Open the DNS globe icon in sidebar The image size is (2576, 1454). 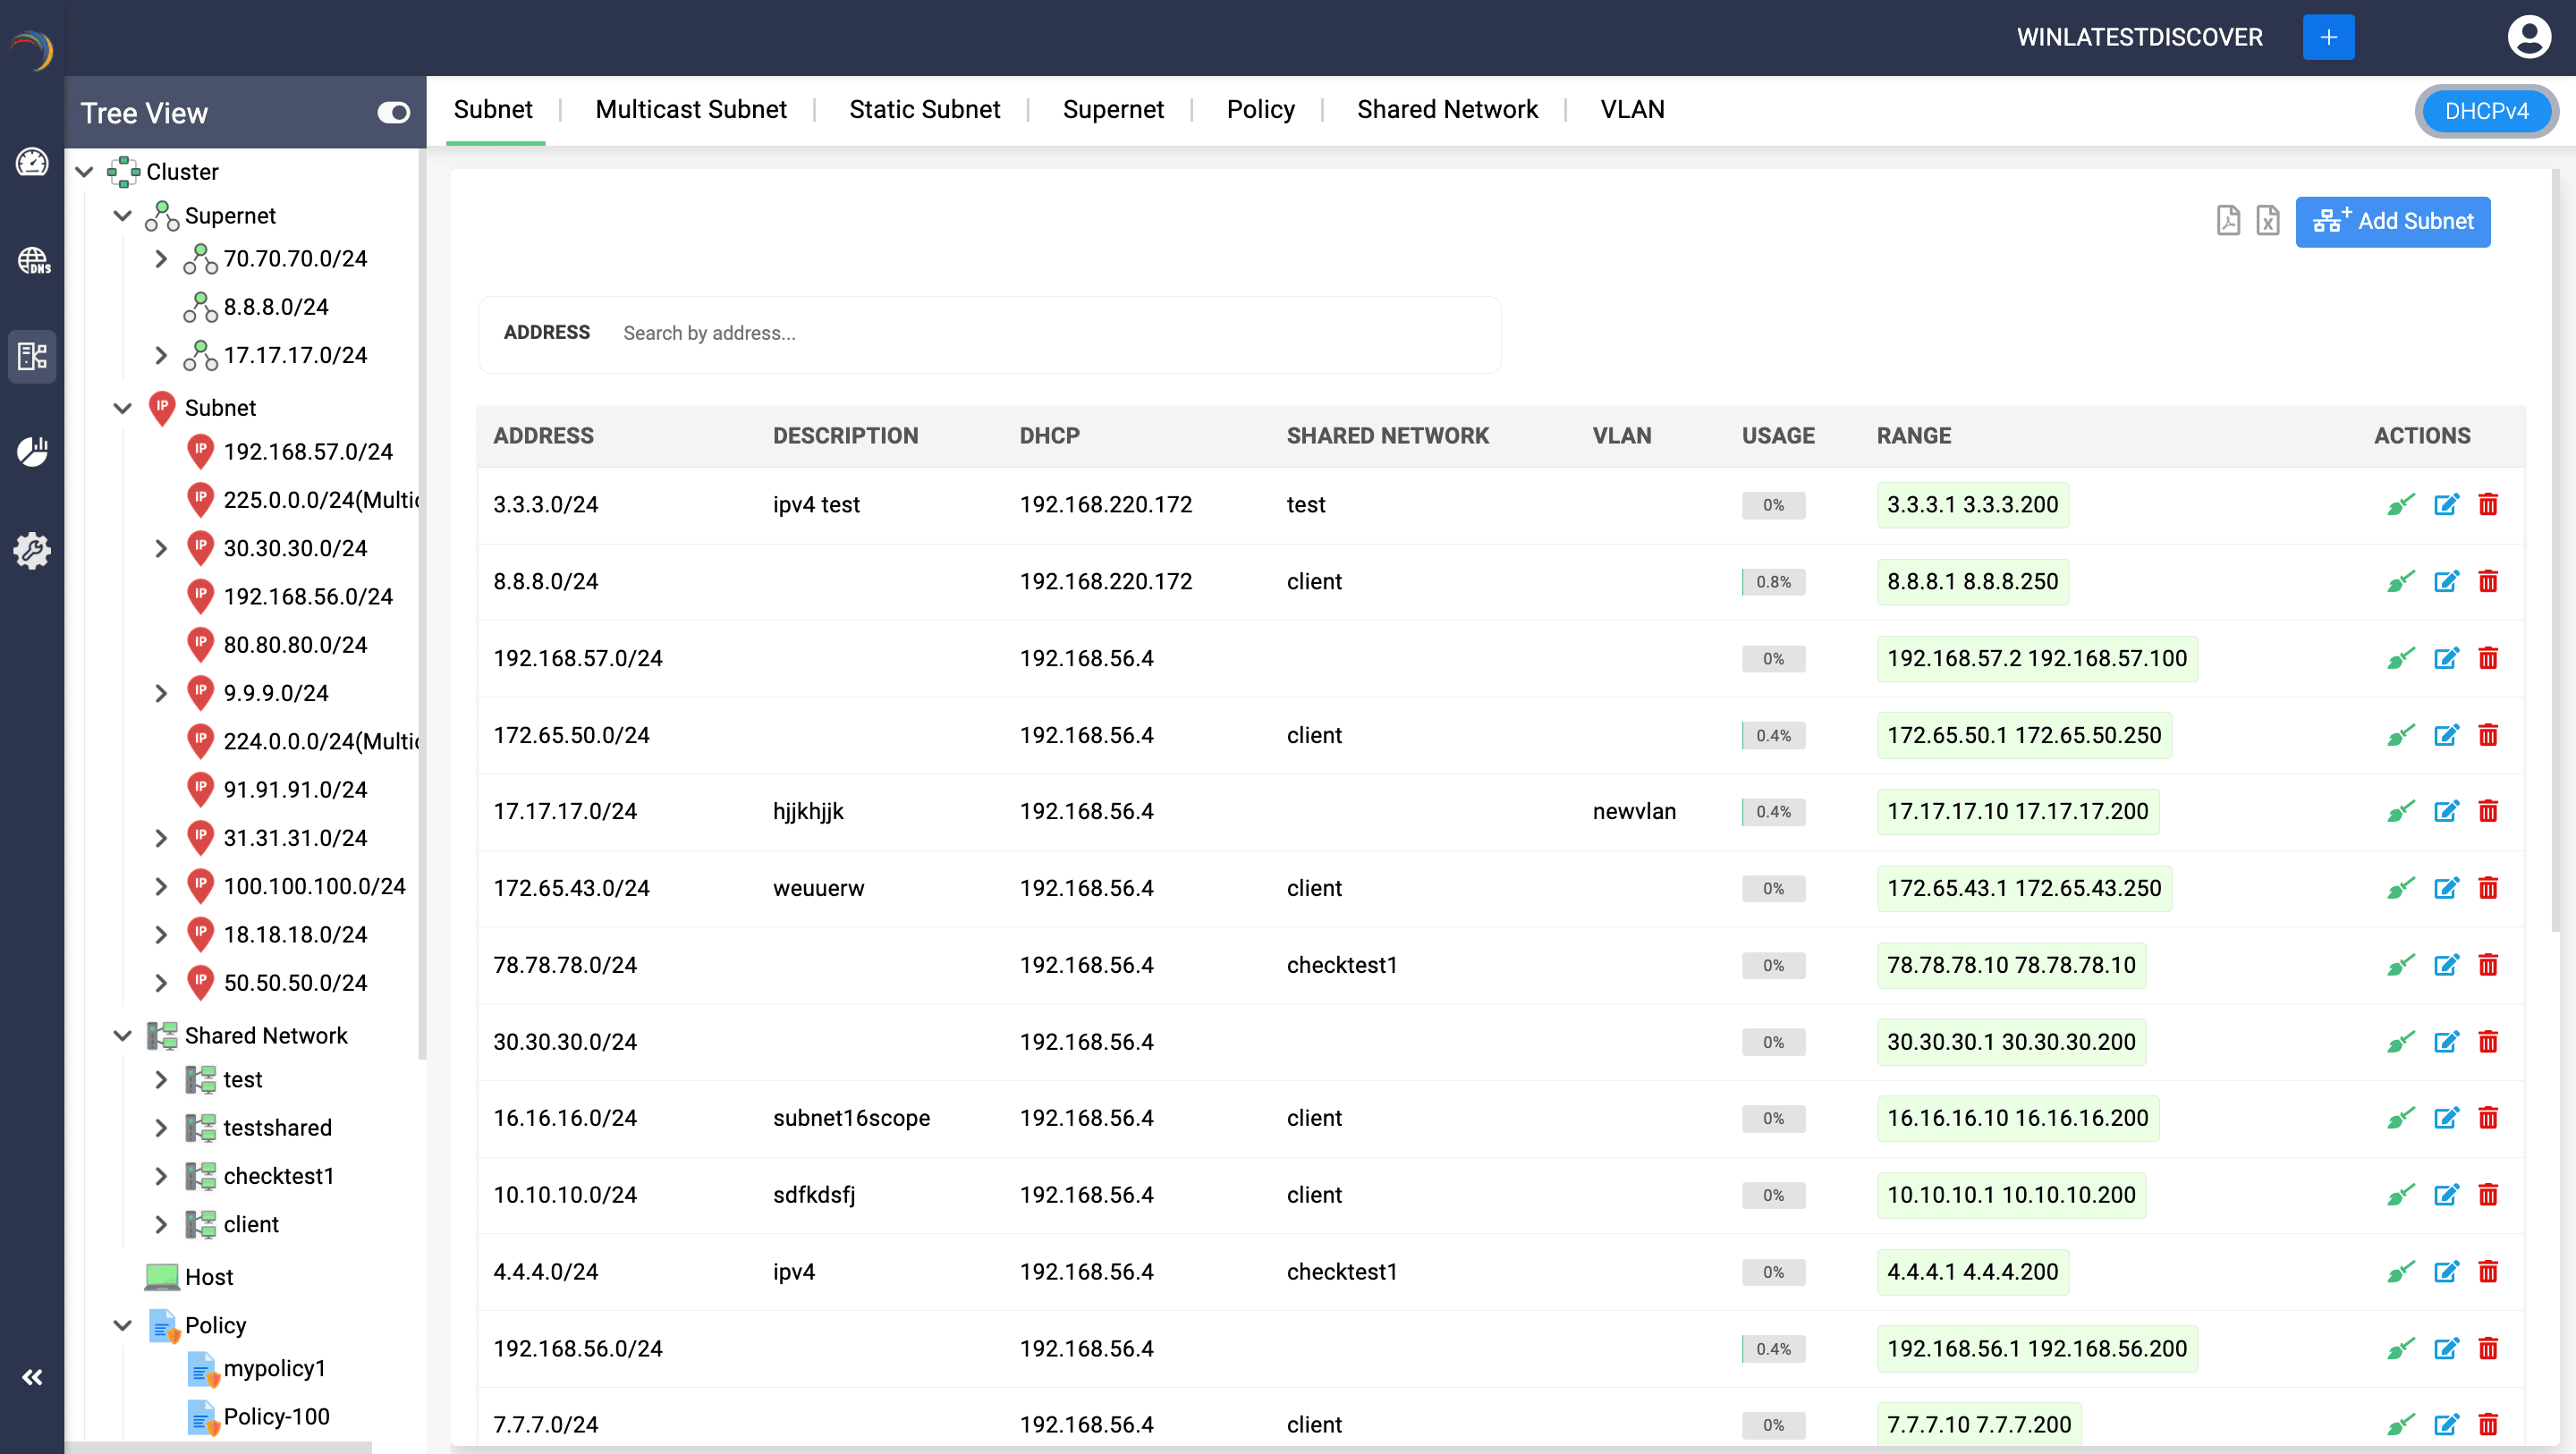32,261
